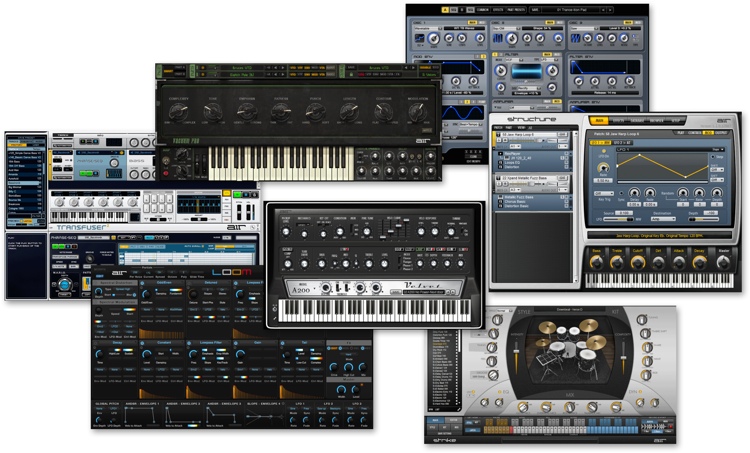Toggle the LFO Sync button in Structure

coord(621,193)
